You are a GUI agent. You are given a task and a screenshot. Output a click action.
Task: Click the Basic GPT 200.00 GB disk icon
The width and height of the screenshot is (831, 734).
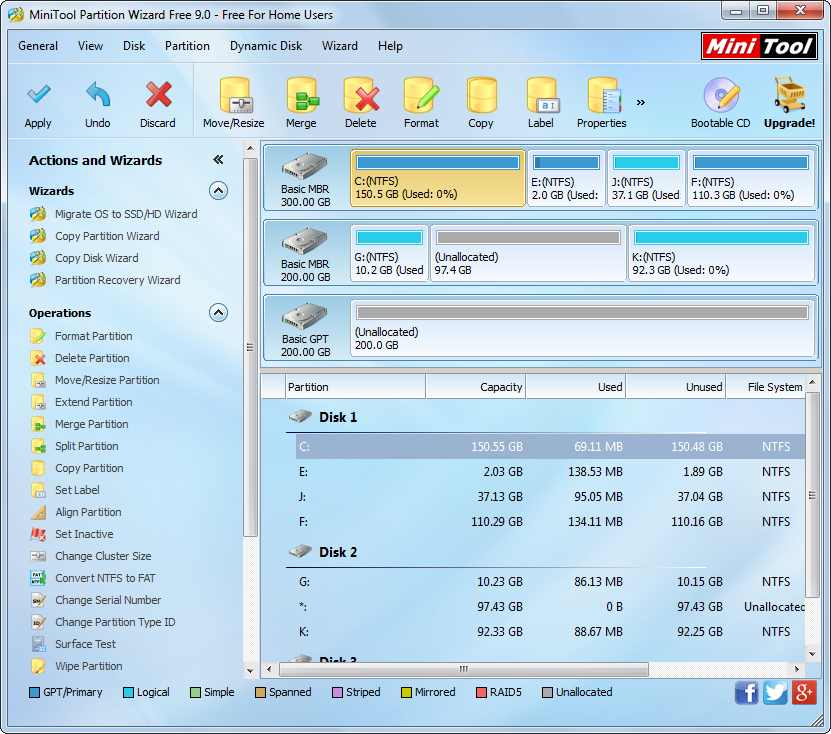305,316
